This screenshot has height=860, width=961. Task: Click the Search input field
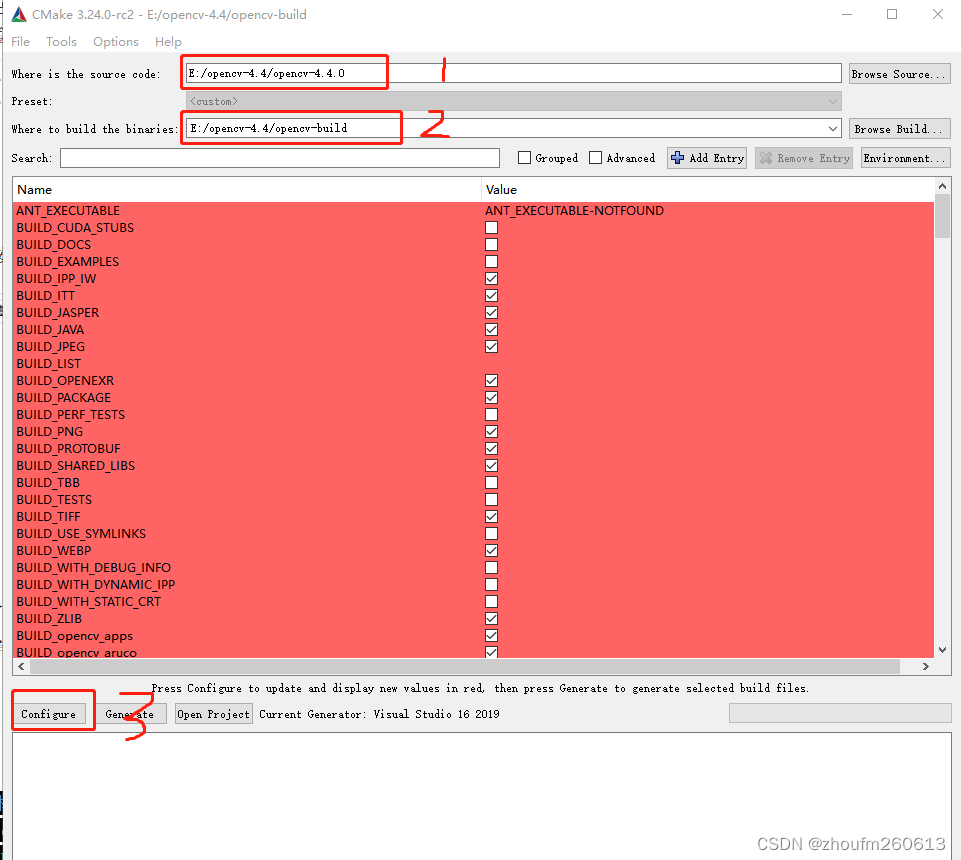coord(280,158)
